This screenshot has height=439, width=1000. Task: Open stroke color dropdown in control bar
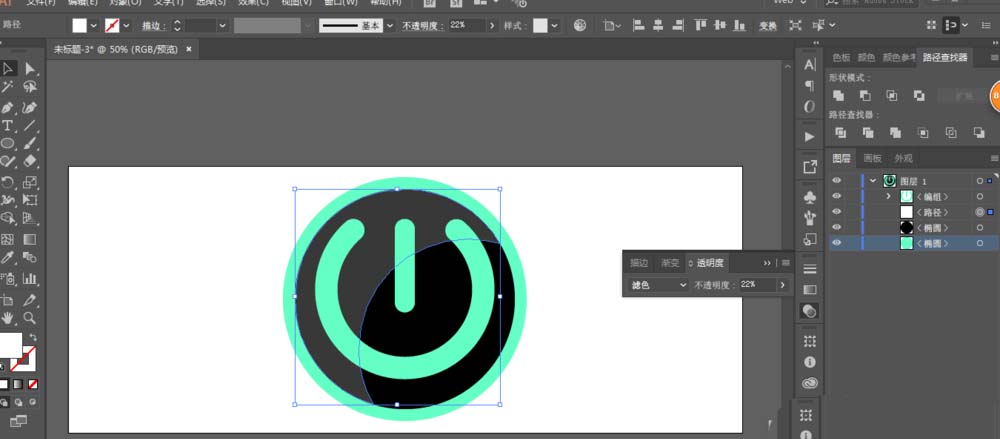(x=126, y=26)
